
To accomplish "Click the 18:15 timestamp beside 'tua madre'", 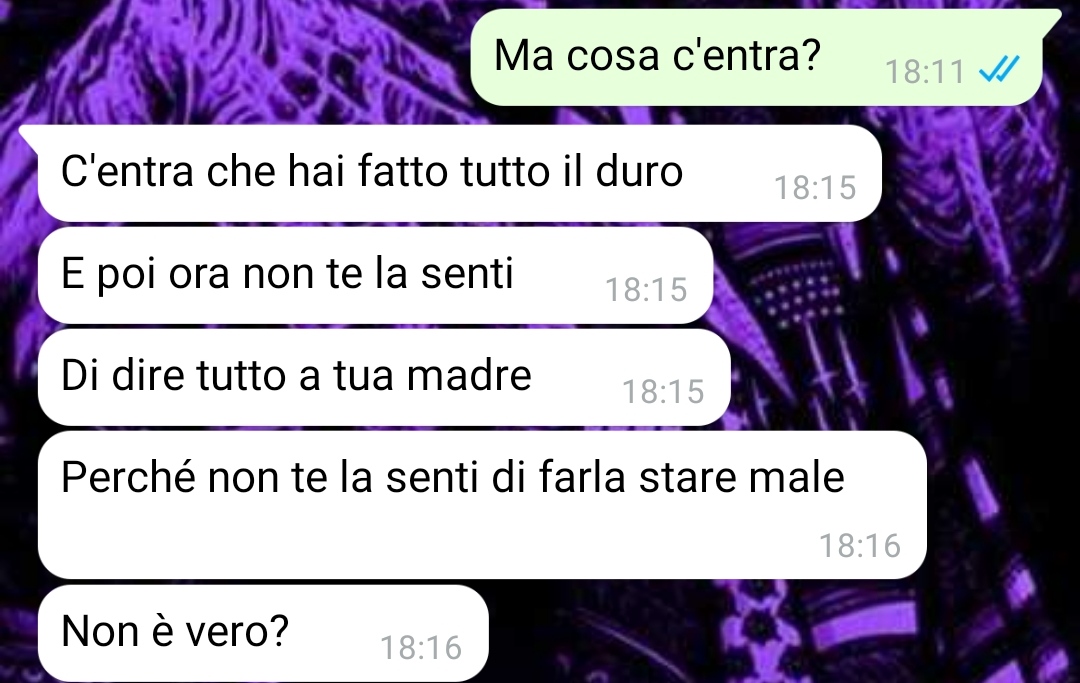I will click(663, 391).
